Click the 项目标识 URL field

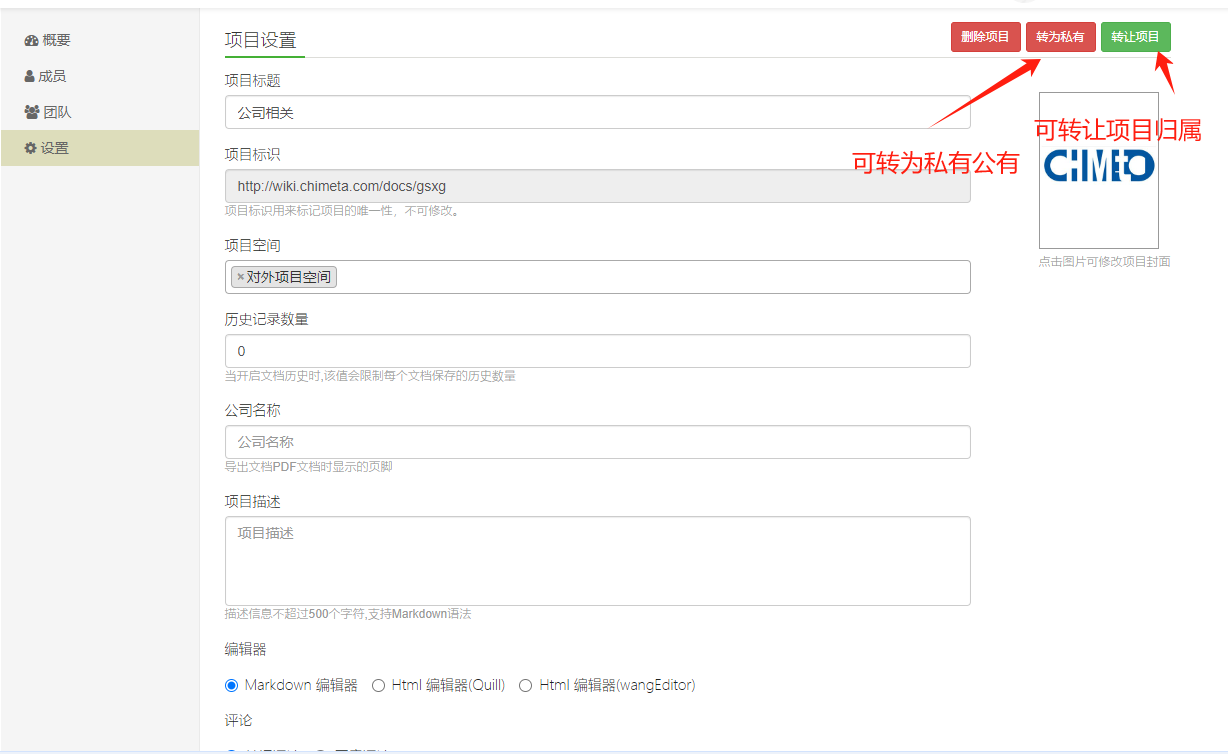pyautogui.click(x=597, y=186)
